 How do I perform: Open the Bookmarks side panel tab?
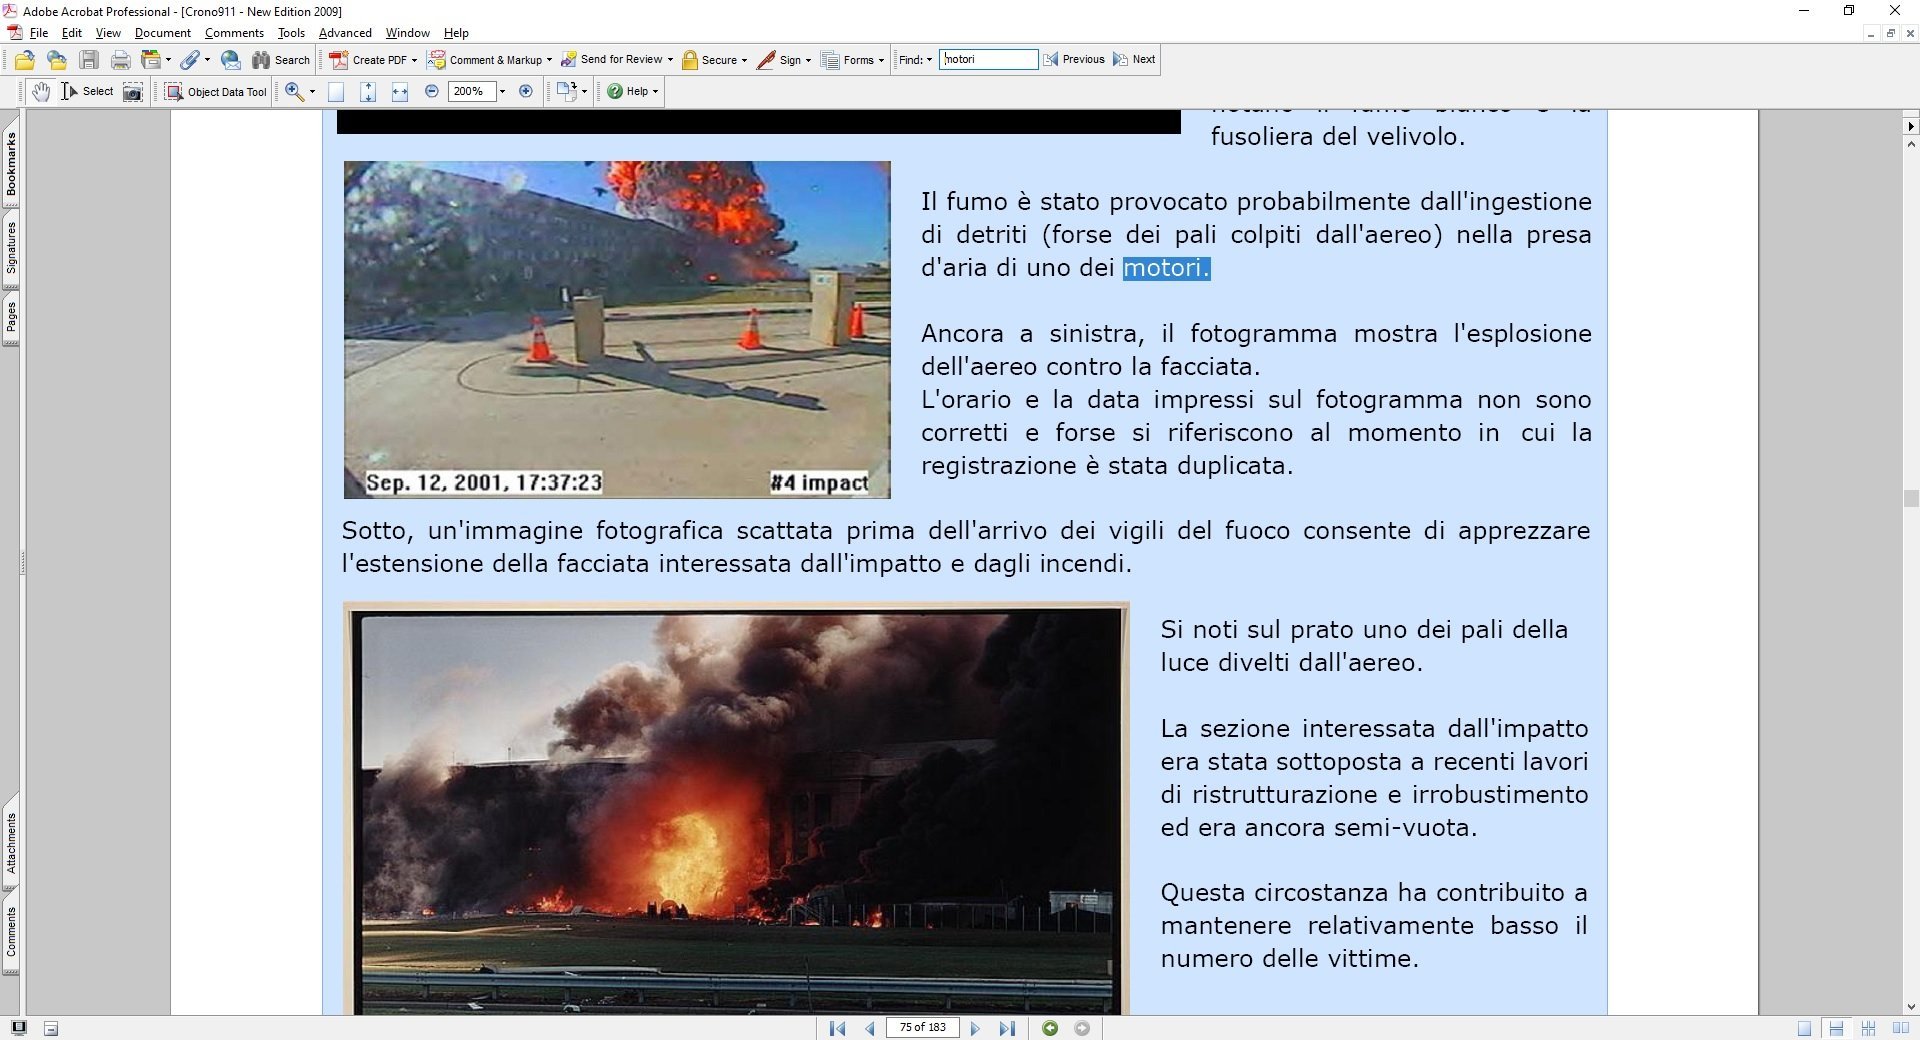[x=11, y=165]
